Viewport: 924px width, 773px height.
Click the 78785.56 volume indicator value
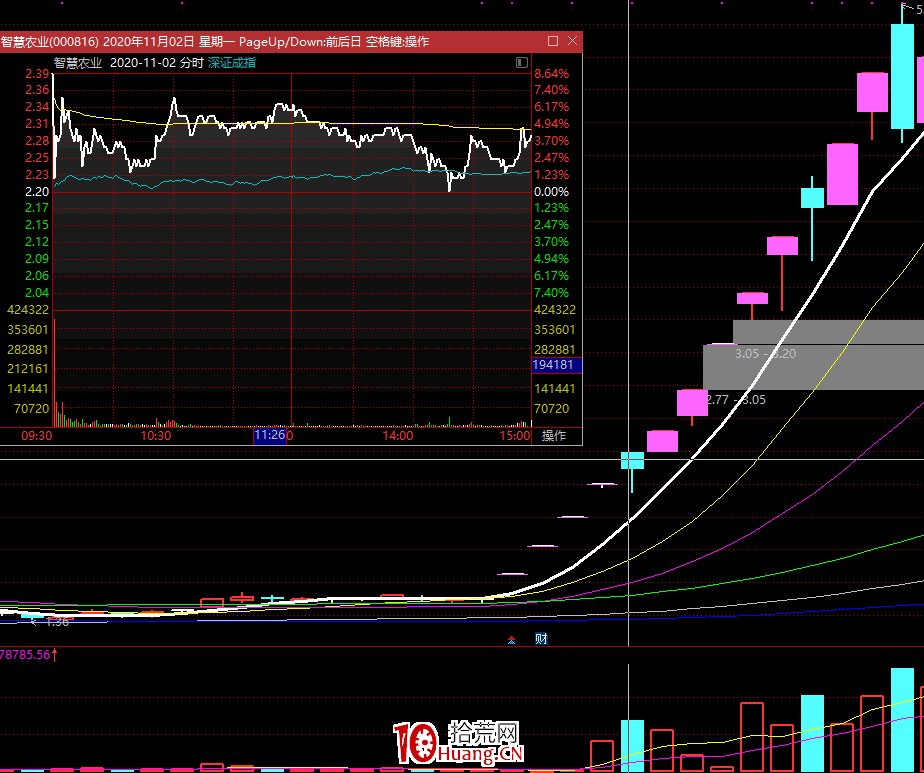point(28,655)
